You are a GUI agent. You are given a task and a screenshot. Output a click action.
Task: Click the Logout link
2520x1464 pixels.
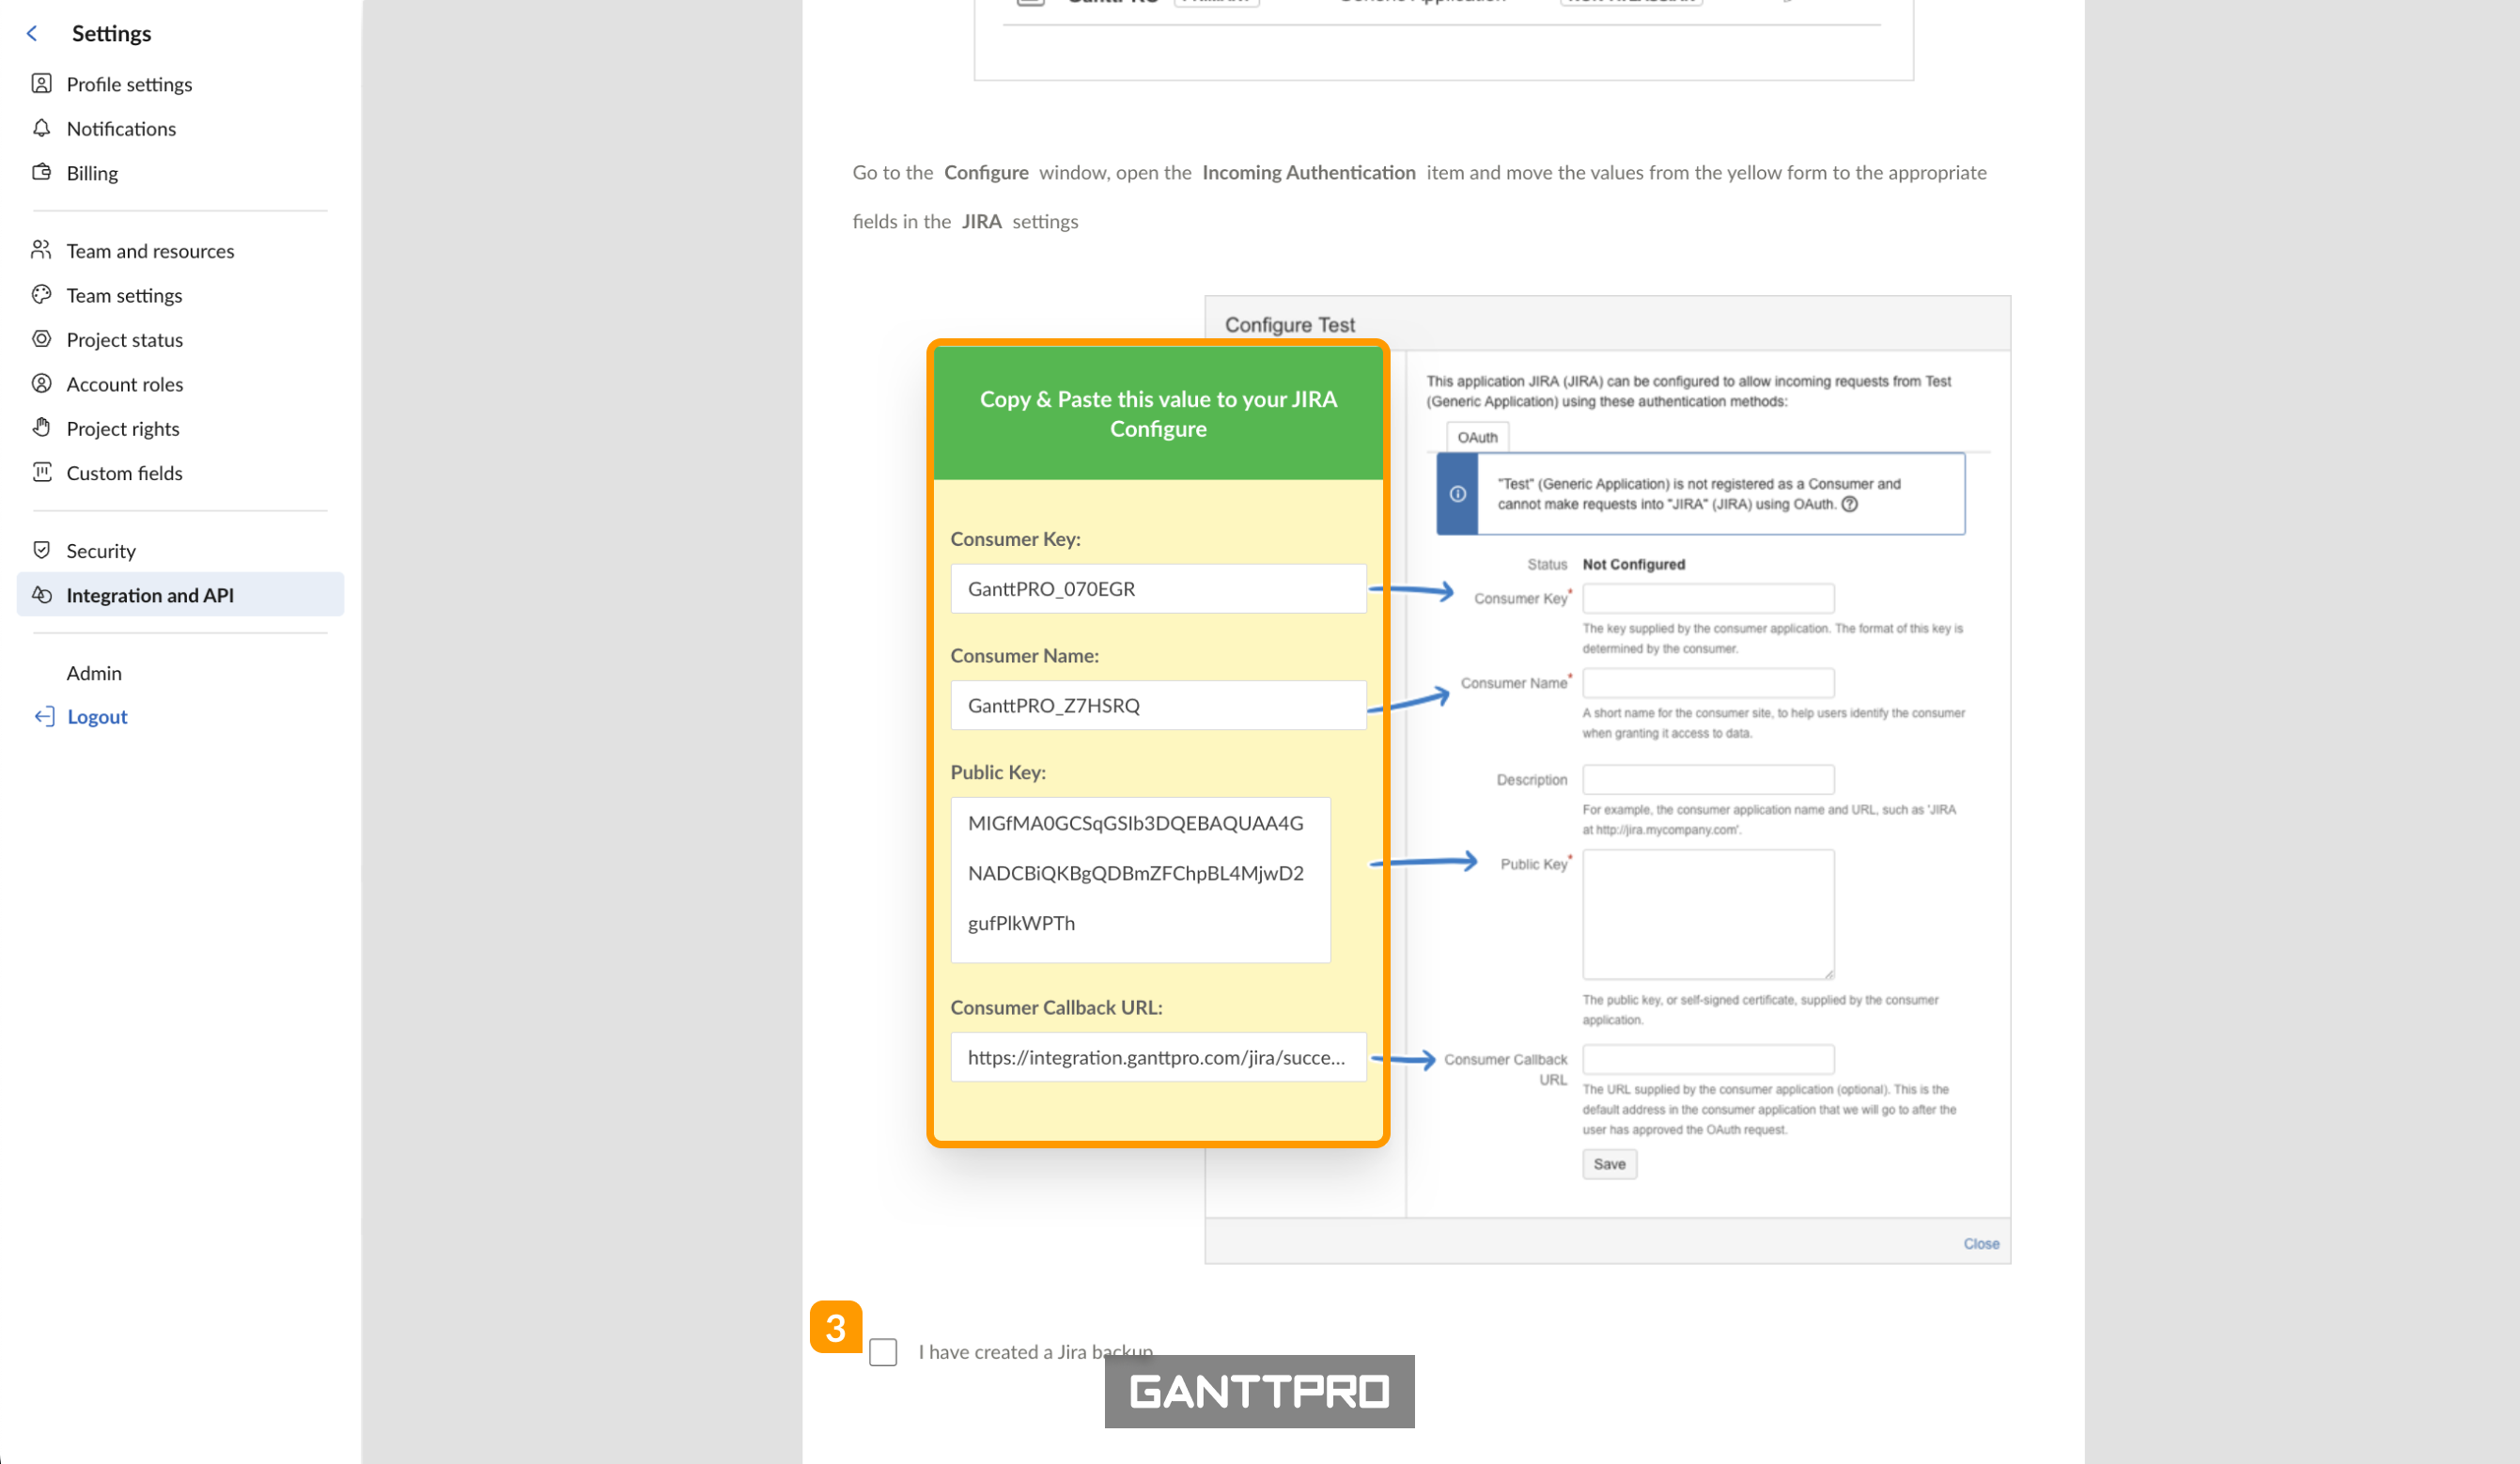[97, 716]
